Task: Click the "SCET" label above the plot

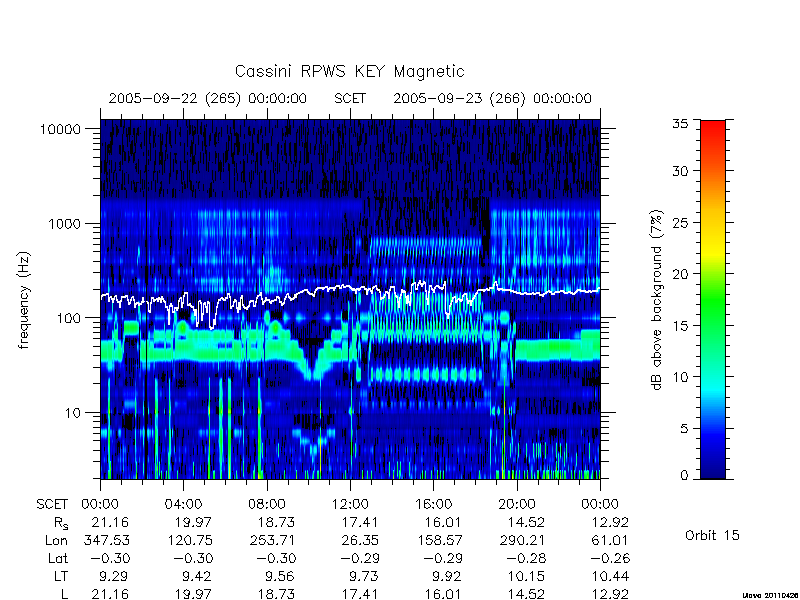Action: [350, 98]
